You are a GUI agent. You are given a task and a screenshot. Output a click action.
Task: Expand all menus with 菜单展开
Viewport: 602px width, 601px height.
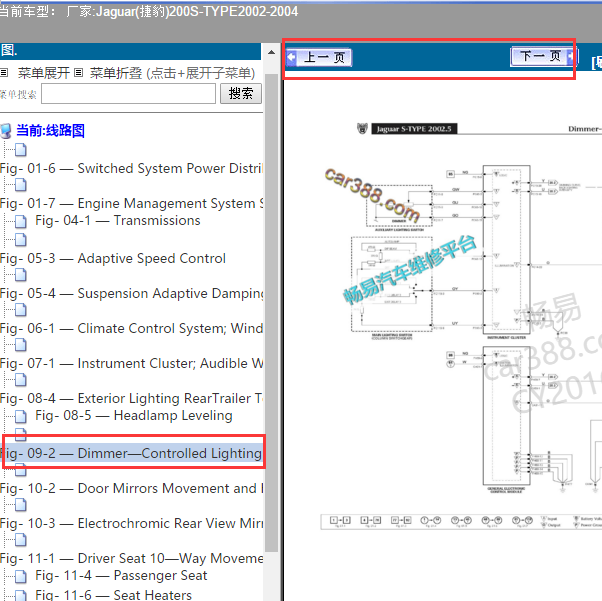pos(43,73)
